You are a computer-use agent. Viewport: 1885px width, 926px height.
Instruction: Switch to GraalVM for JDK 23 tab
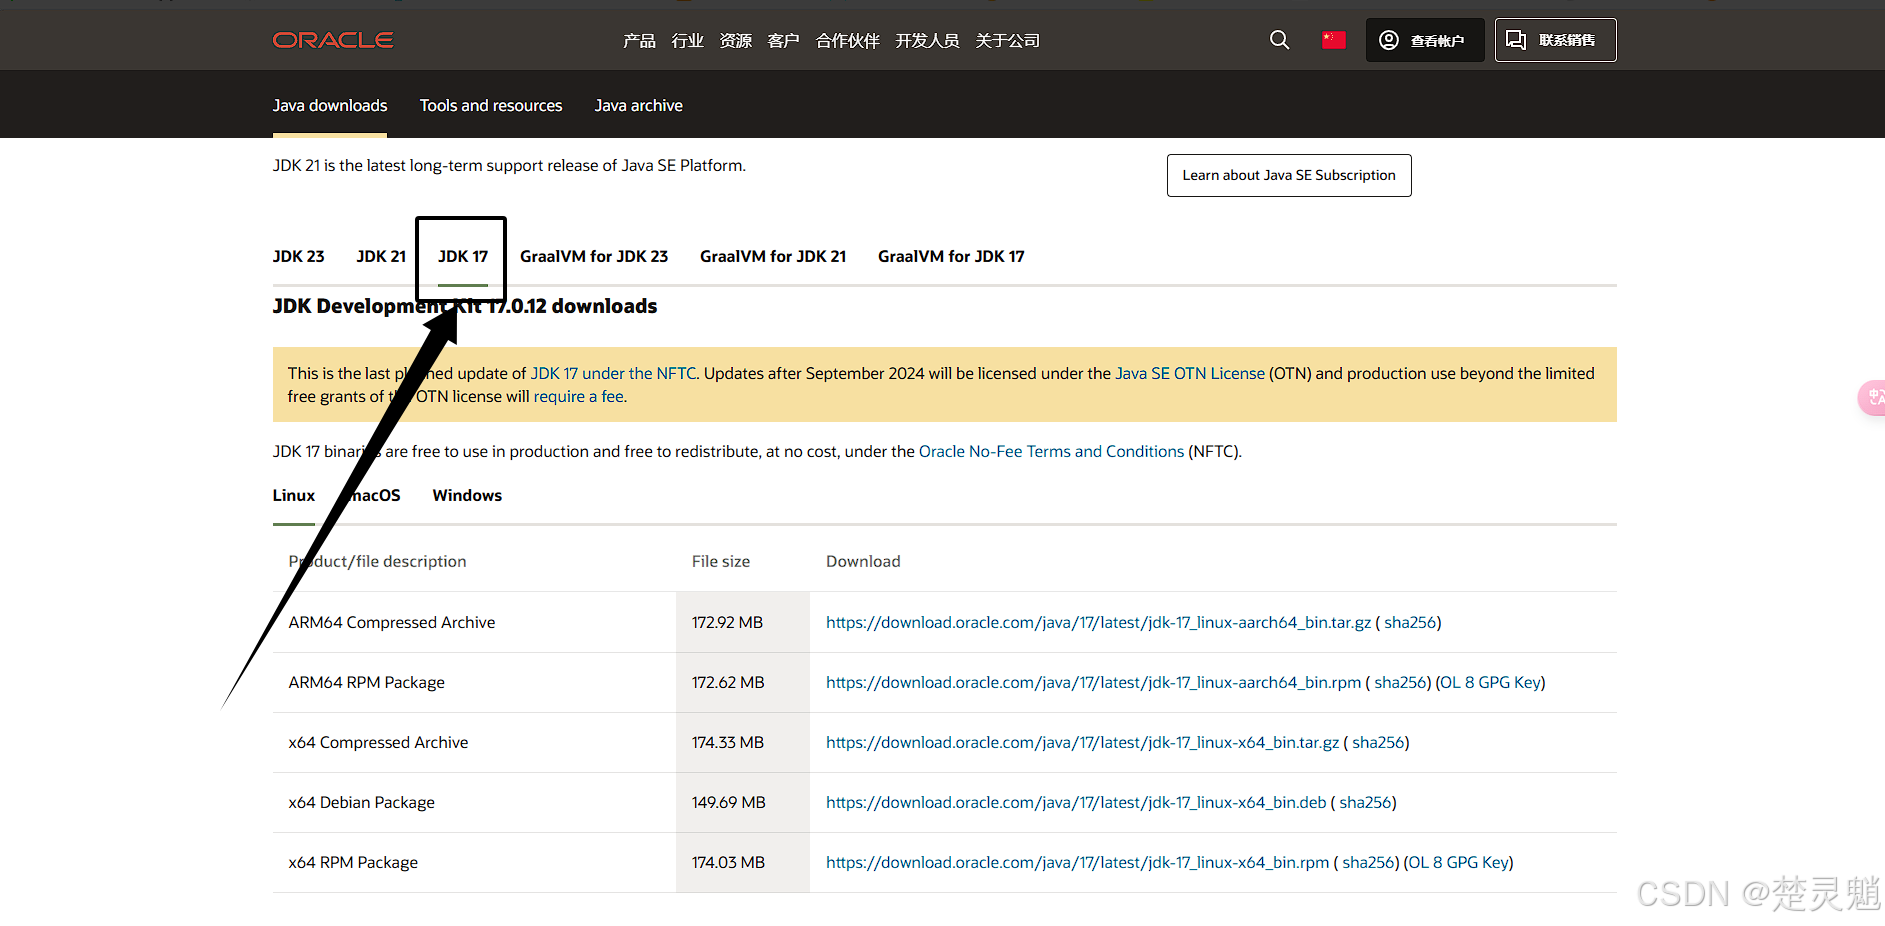coord(594,256)
